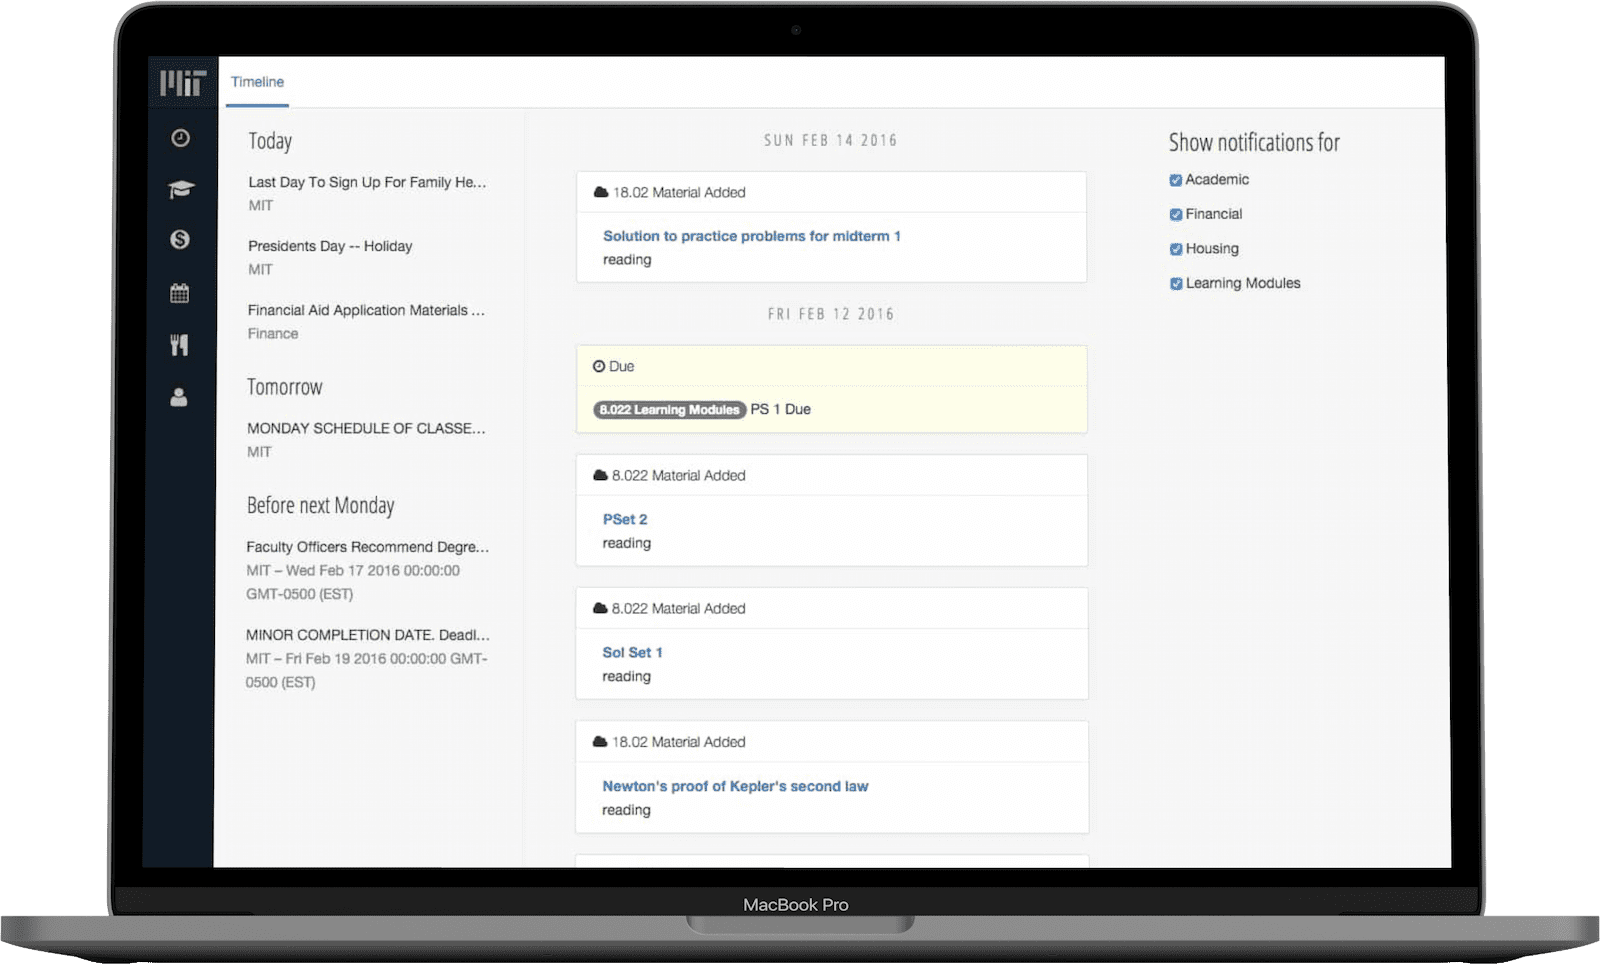Open the clock timeline icon in sidebar

tap(180, 138)
